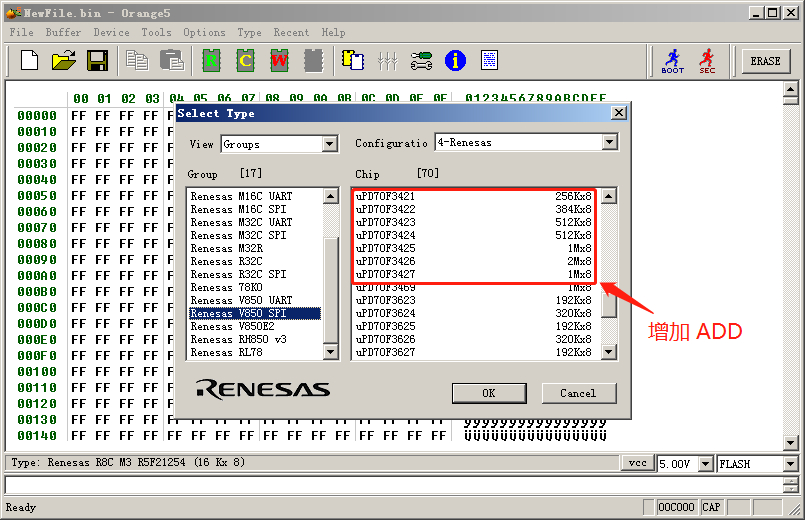Click the ERASE button
This screenshot has width=805, height=520.
[765, 61]
